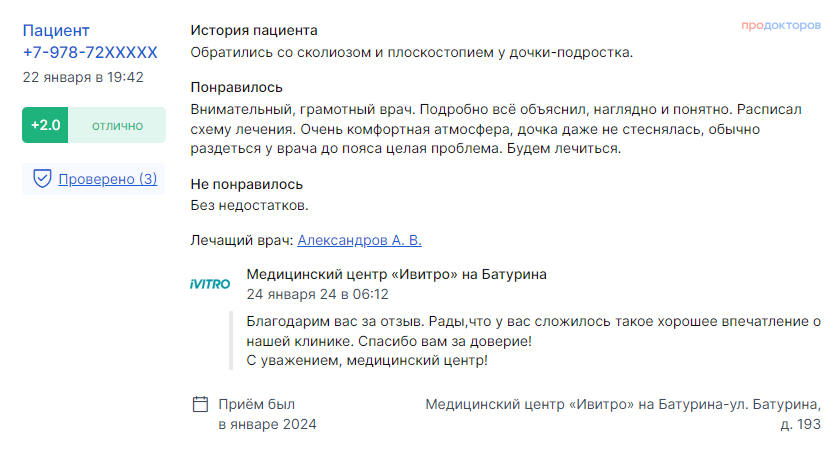Click the green +2.0 rating badge

click(45, 126)
